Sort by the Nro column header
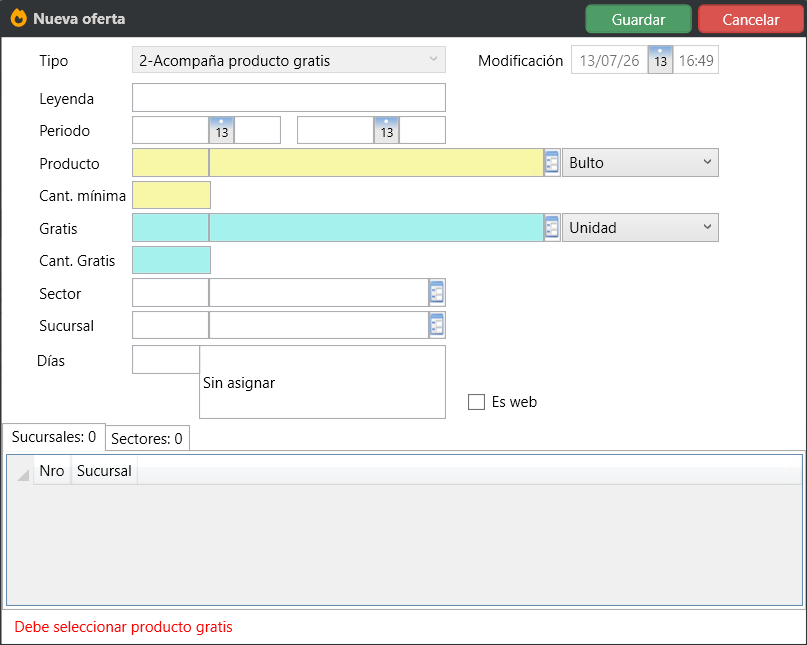The width and height of the screenshot is (807, 645). pos(52,471)
